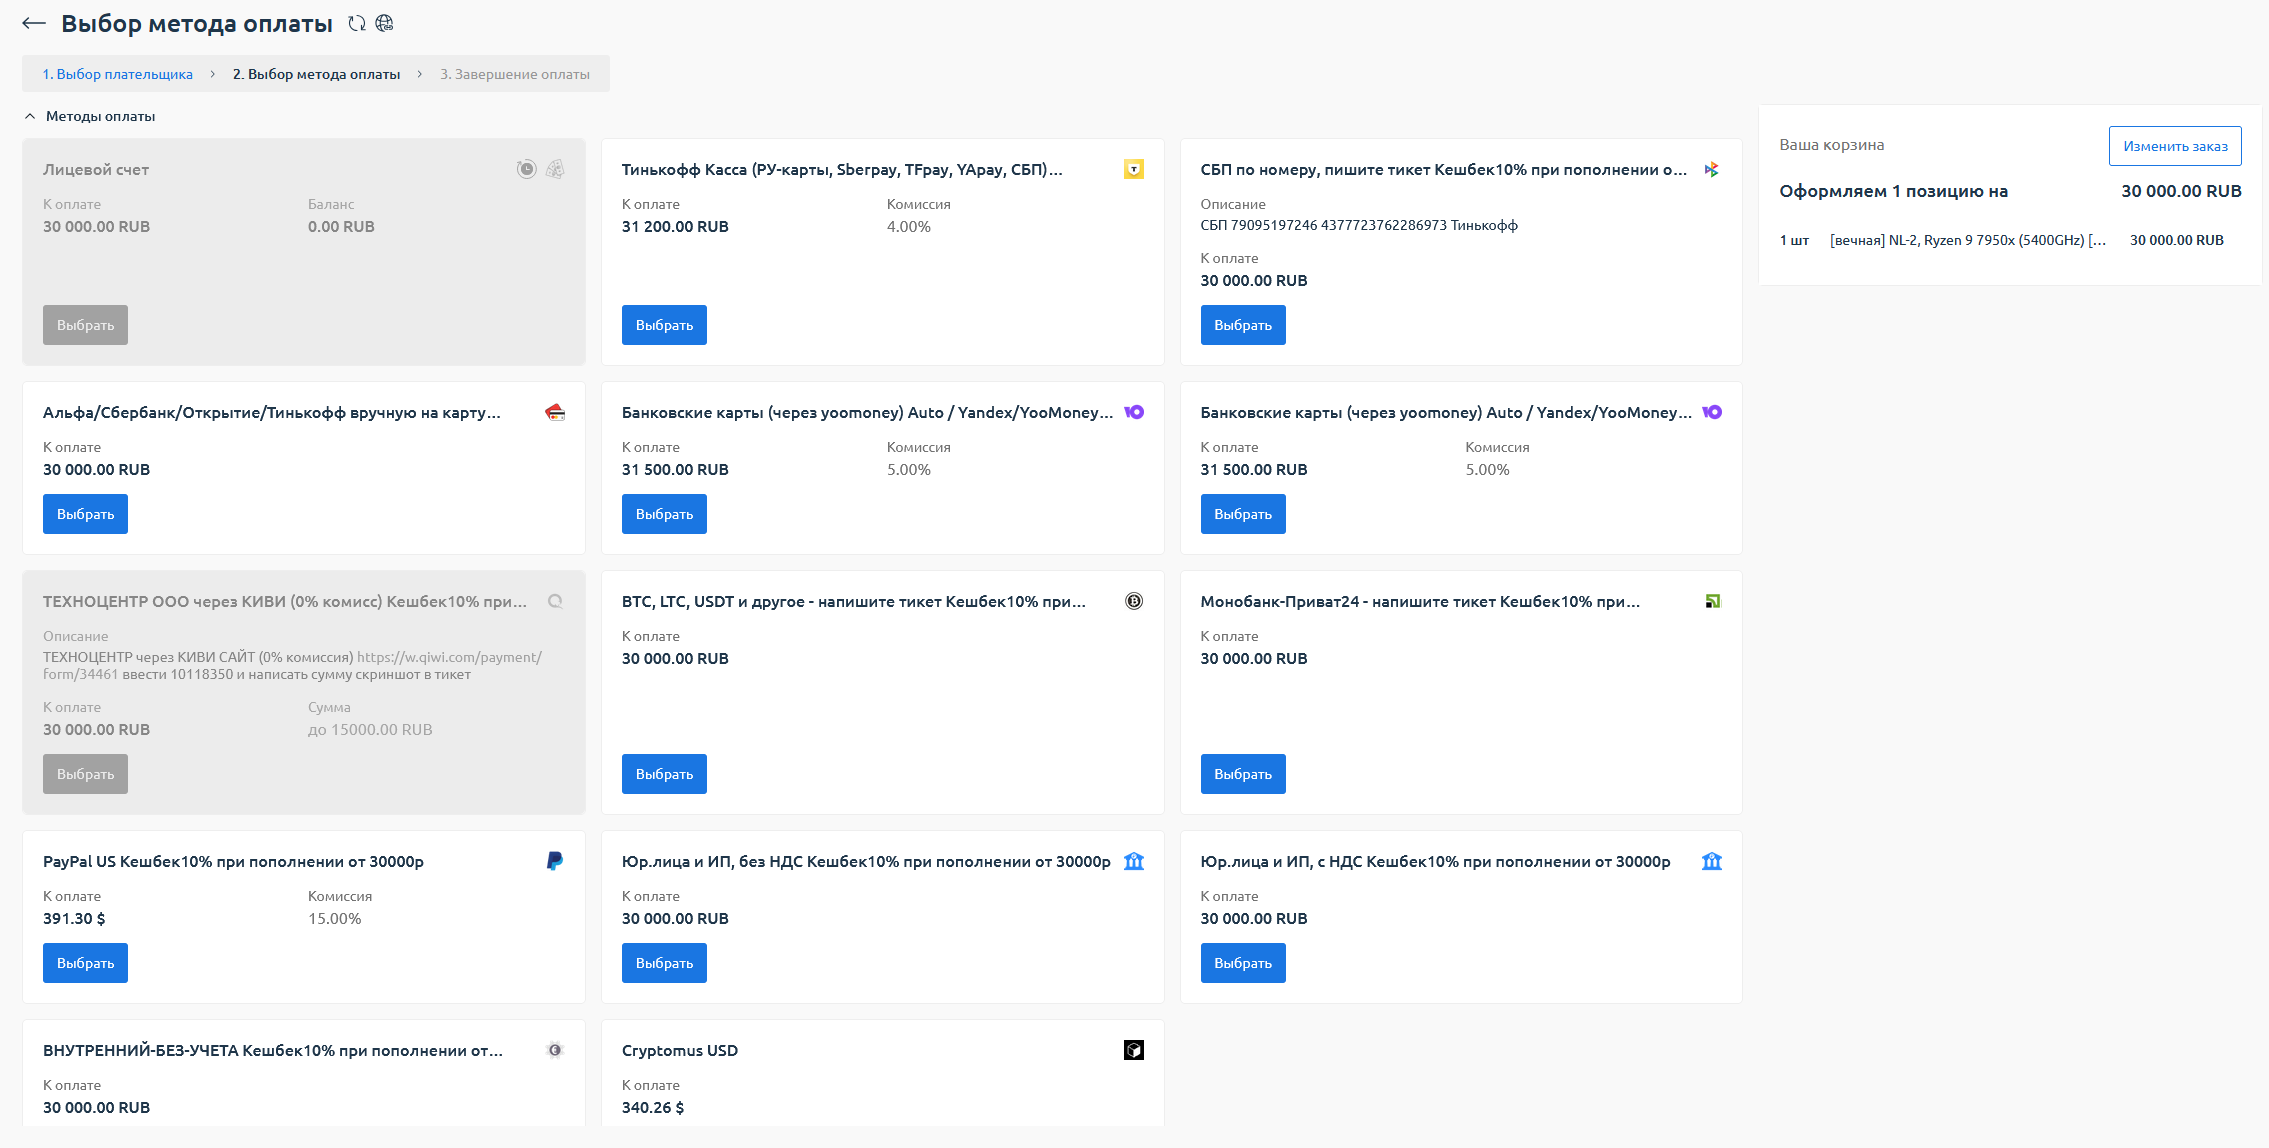Image resolution: width=2269 pixels, height=1148 pixels.
Task: Click the СБП logo icon
Action: click(1712, 169)
